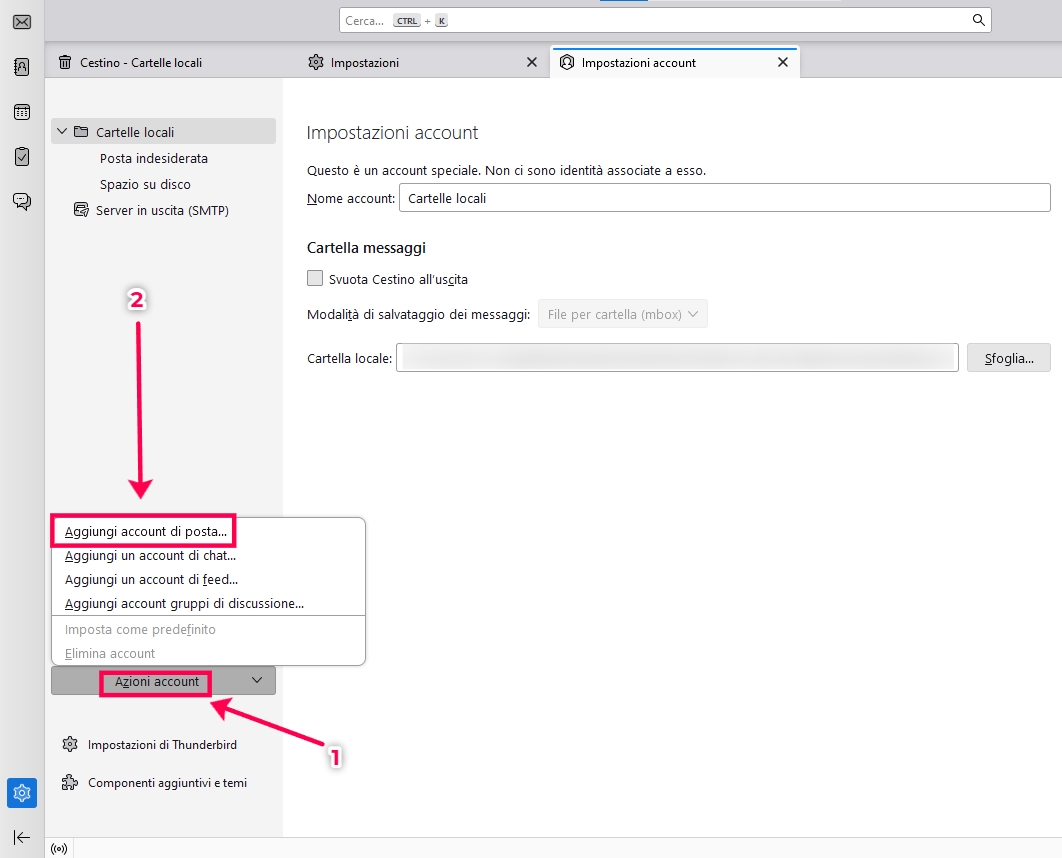The width and height of the screenshot is (1062, 858).
Task: Select the Impostazioni account tab
Action: [x=676, y=62]
